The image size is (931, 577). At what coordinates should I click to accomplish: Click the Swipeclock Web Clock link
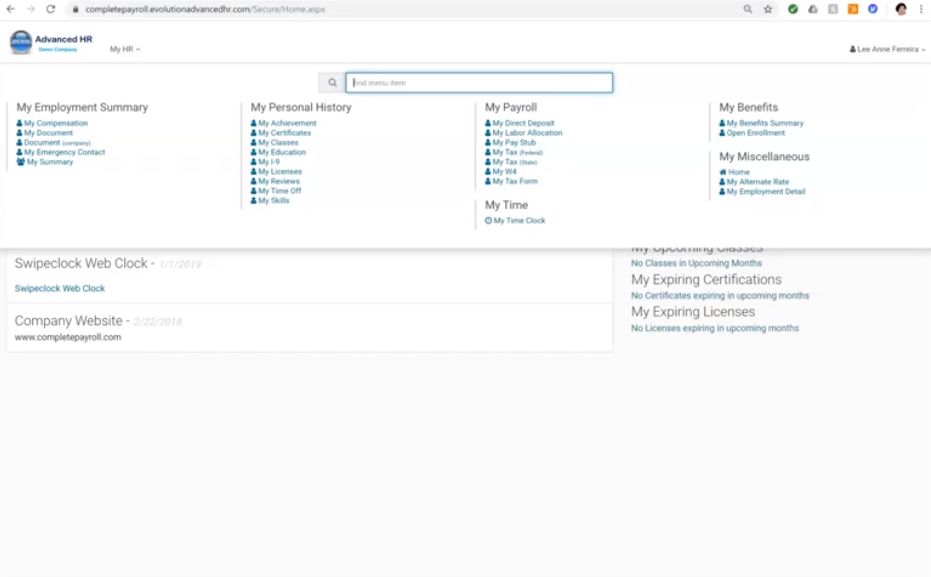(x=59, y=288)
